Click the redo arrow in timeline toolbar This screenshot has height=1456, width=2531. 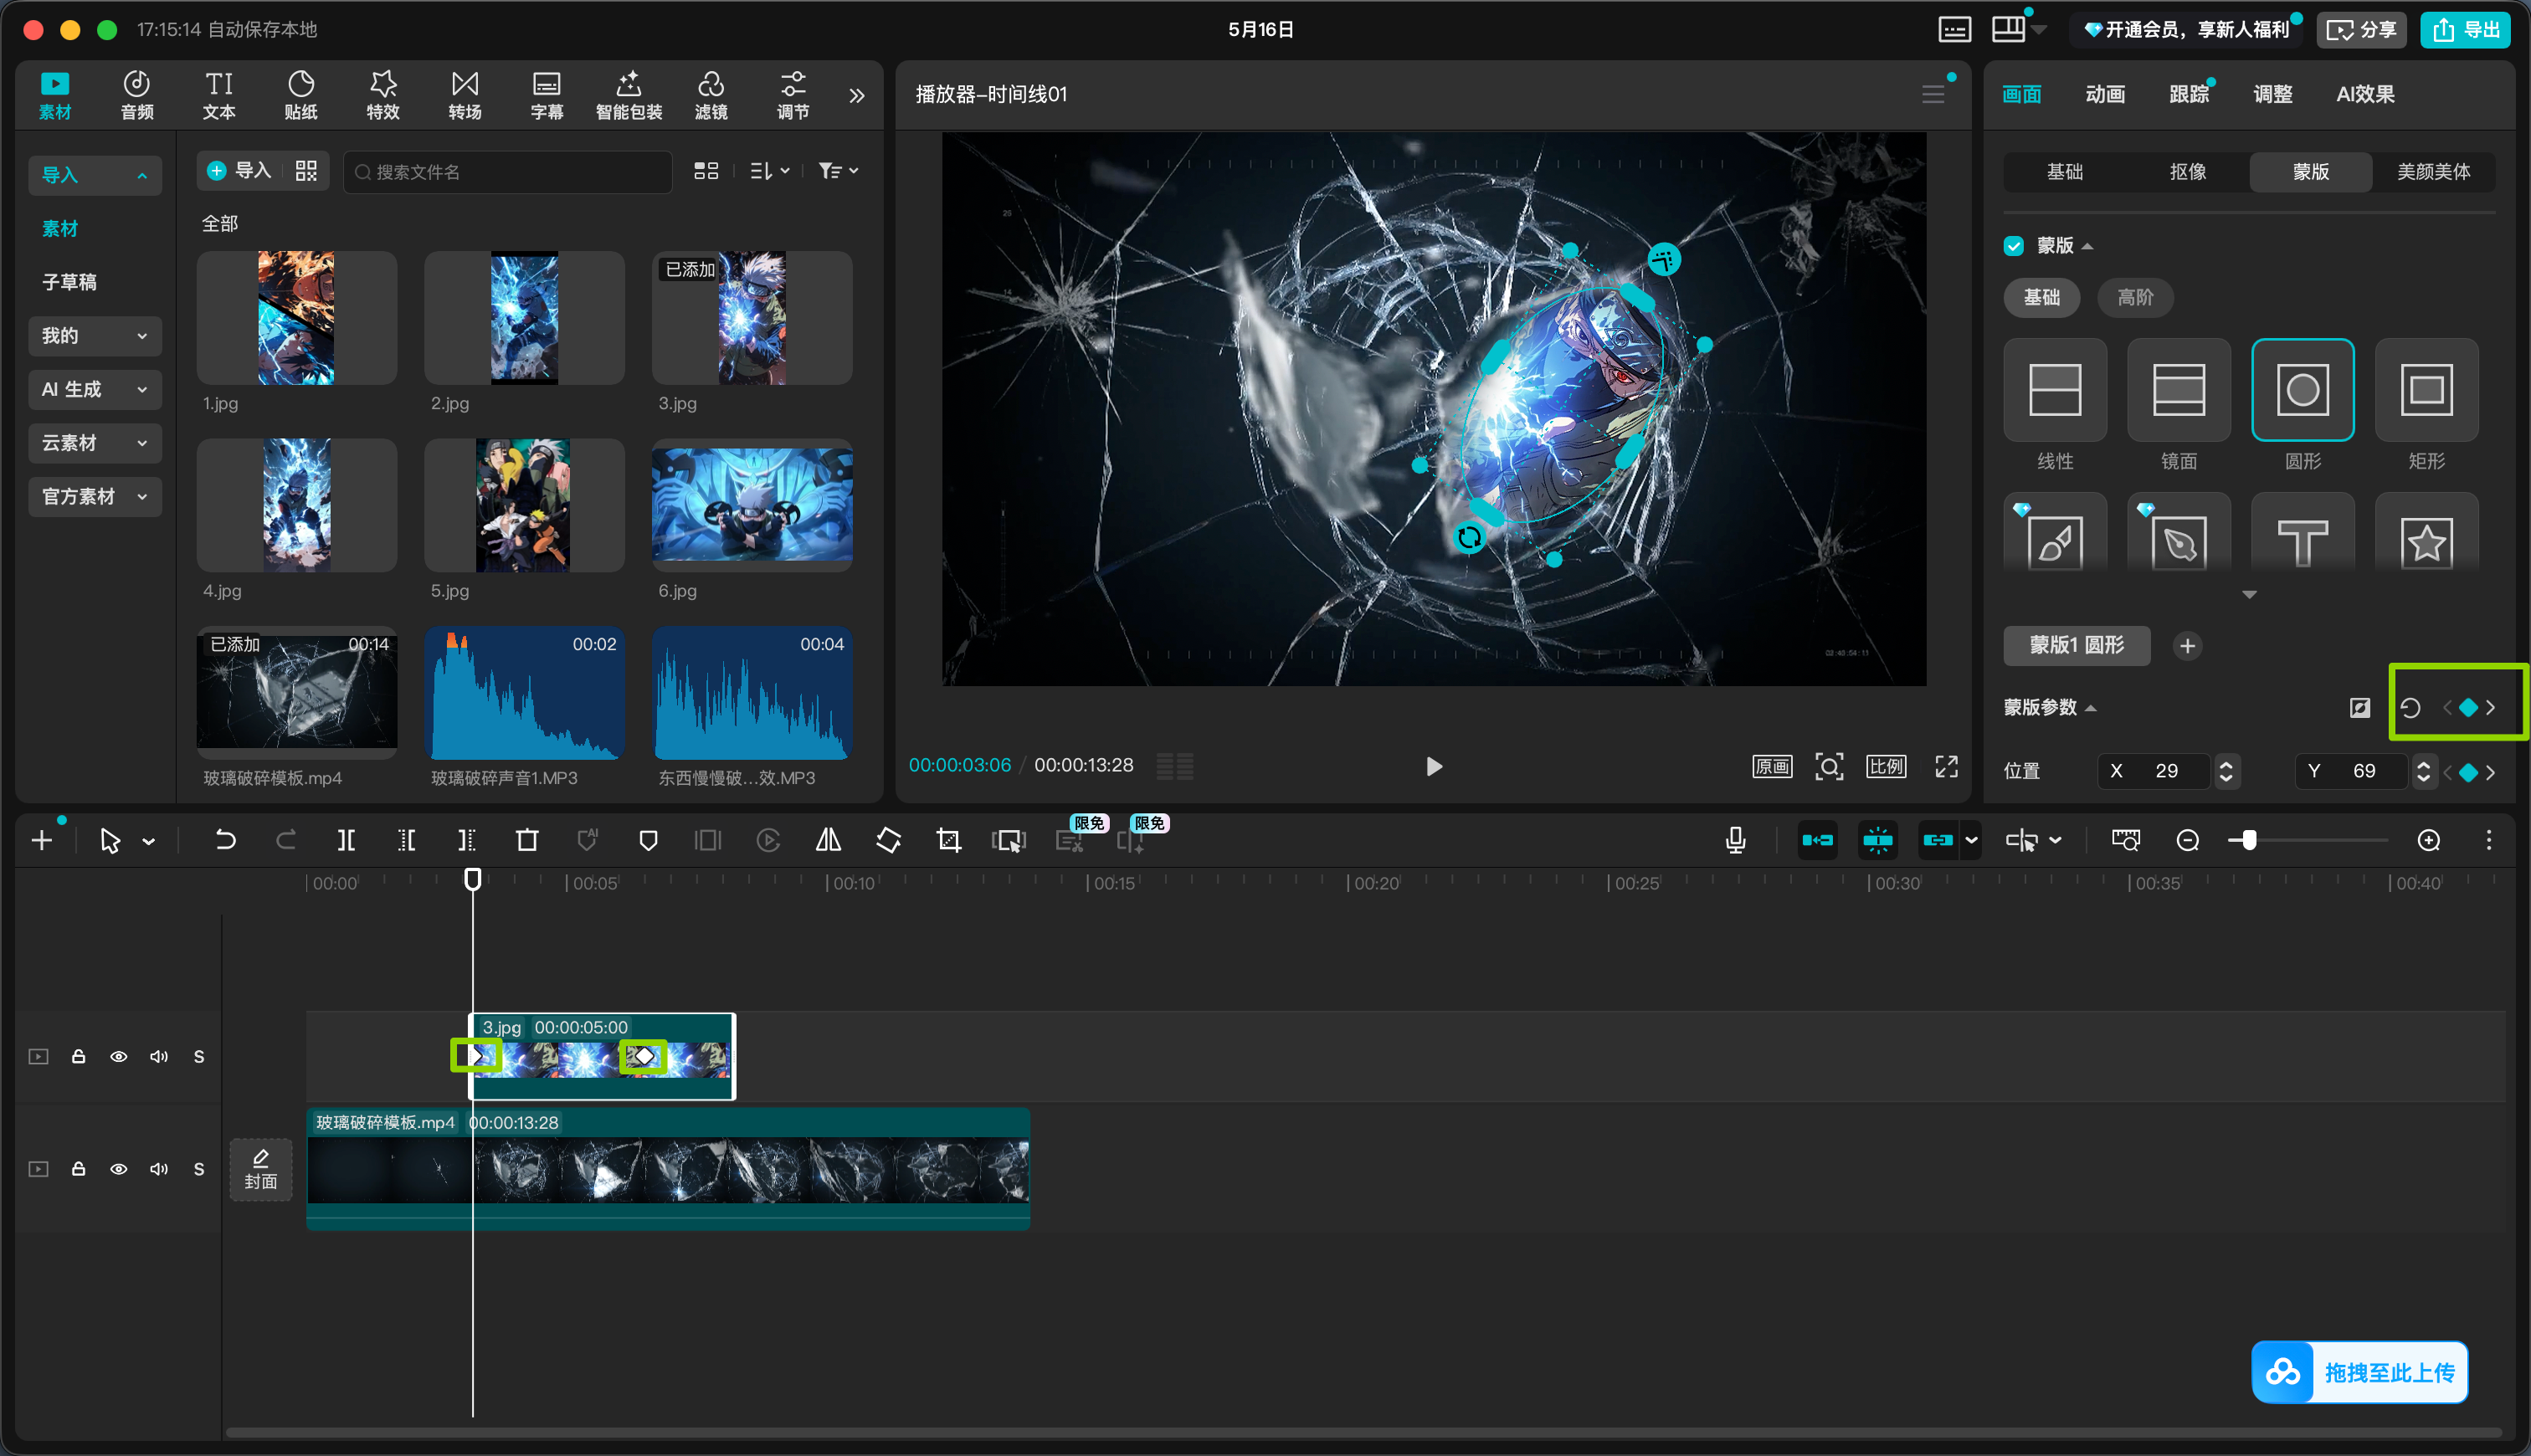pos(286,841)
